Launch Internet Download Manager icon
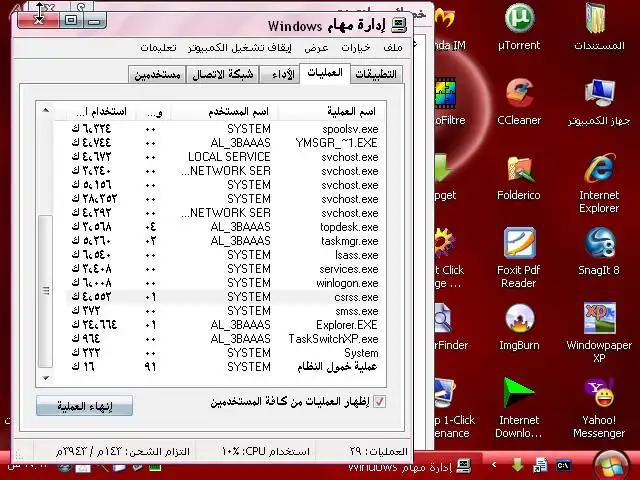This screenshot has height=480, width=640. (x=519, y=407)
